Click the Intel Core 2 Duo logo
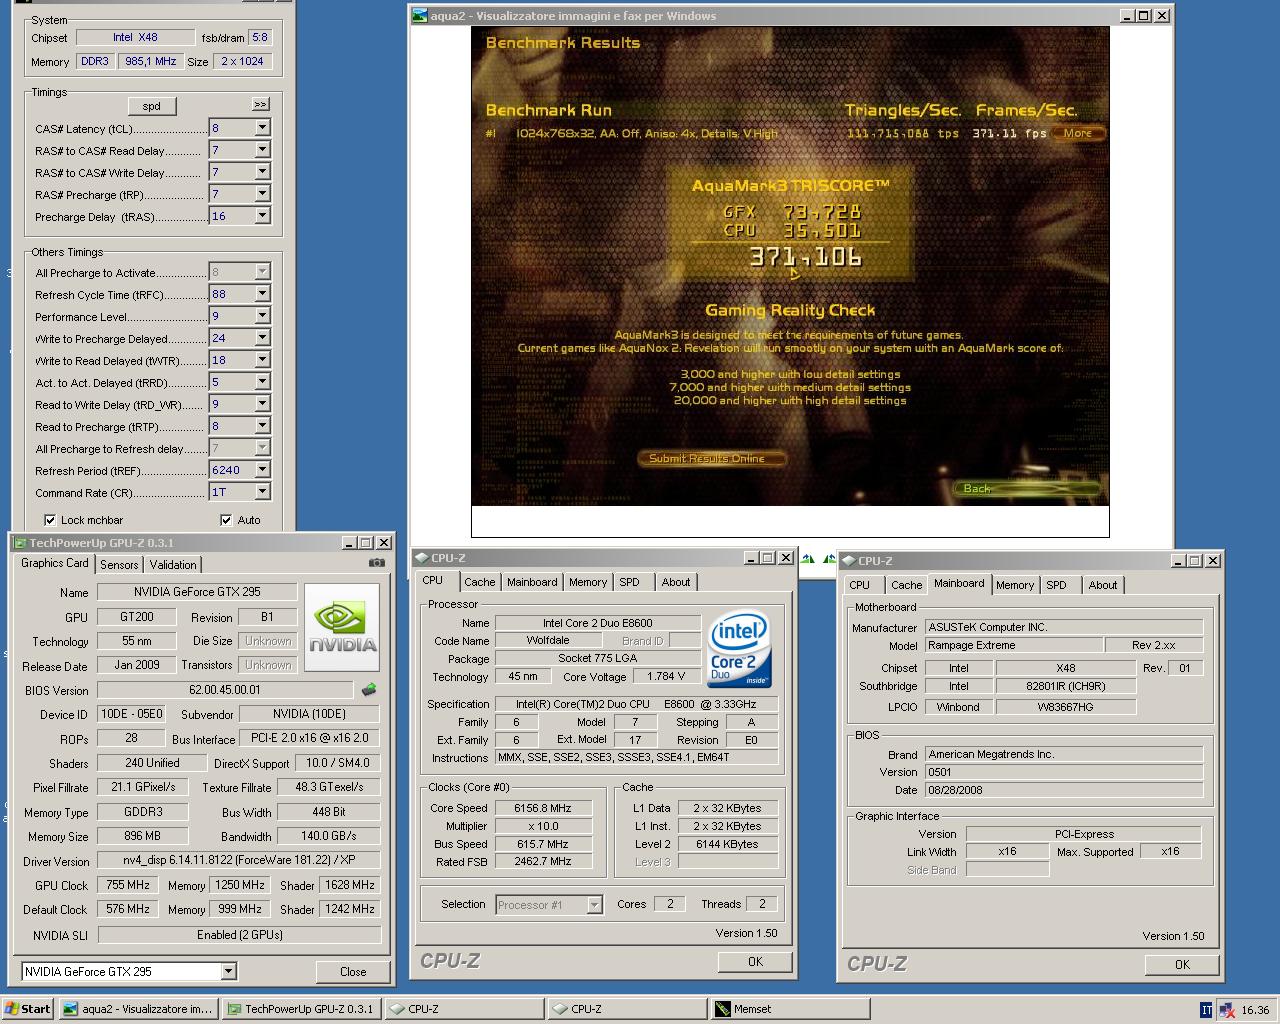 click(739, 649)
